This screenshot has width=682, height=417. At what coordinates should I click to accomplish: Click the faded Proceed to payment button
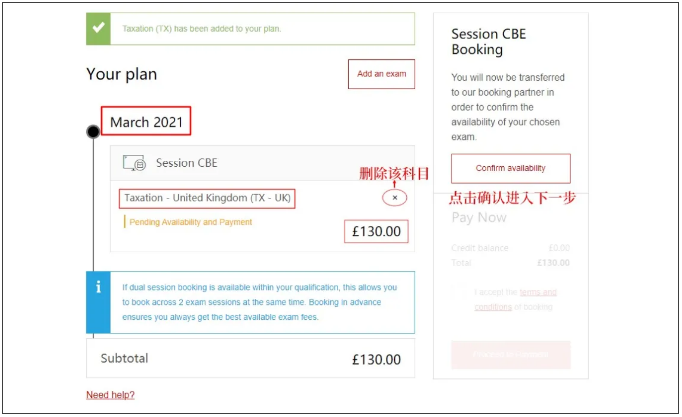pyautogui.click(x=511, y=355)
